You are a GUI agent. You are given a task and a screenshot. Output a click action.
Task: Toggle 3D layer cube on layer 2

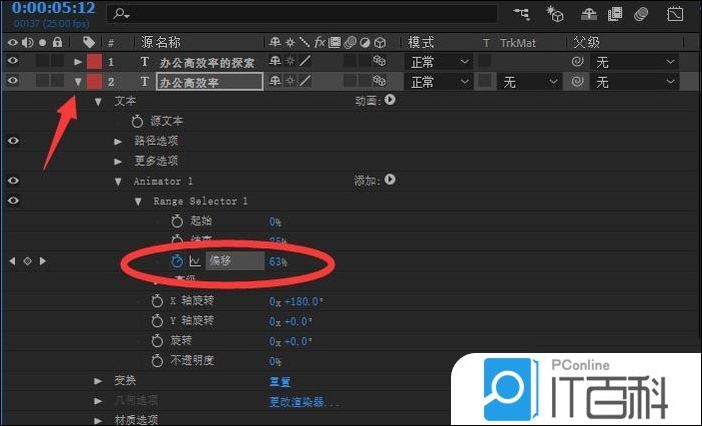(380, 81)
